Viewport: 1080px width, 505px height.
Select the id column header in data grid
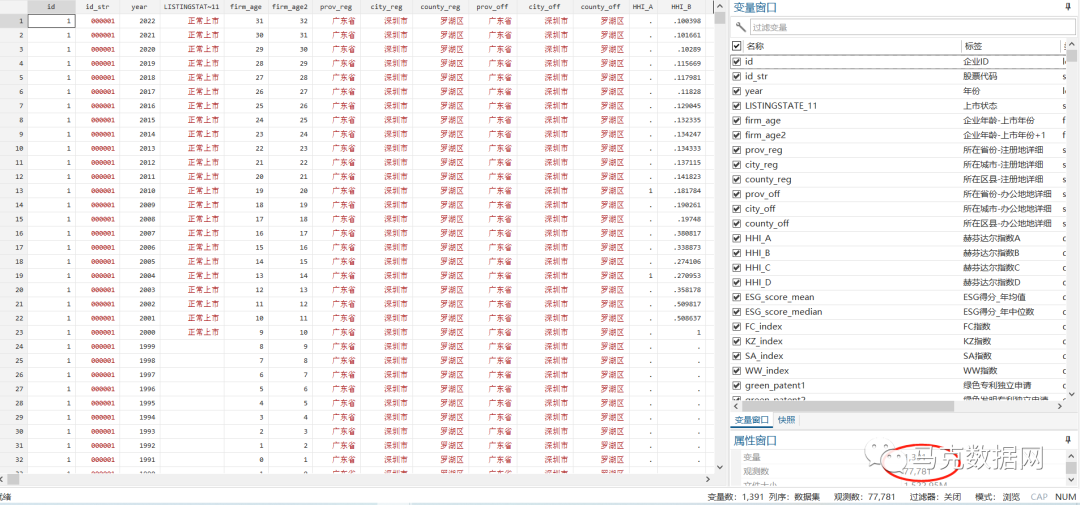(51, 6)
